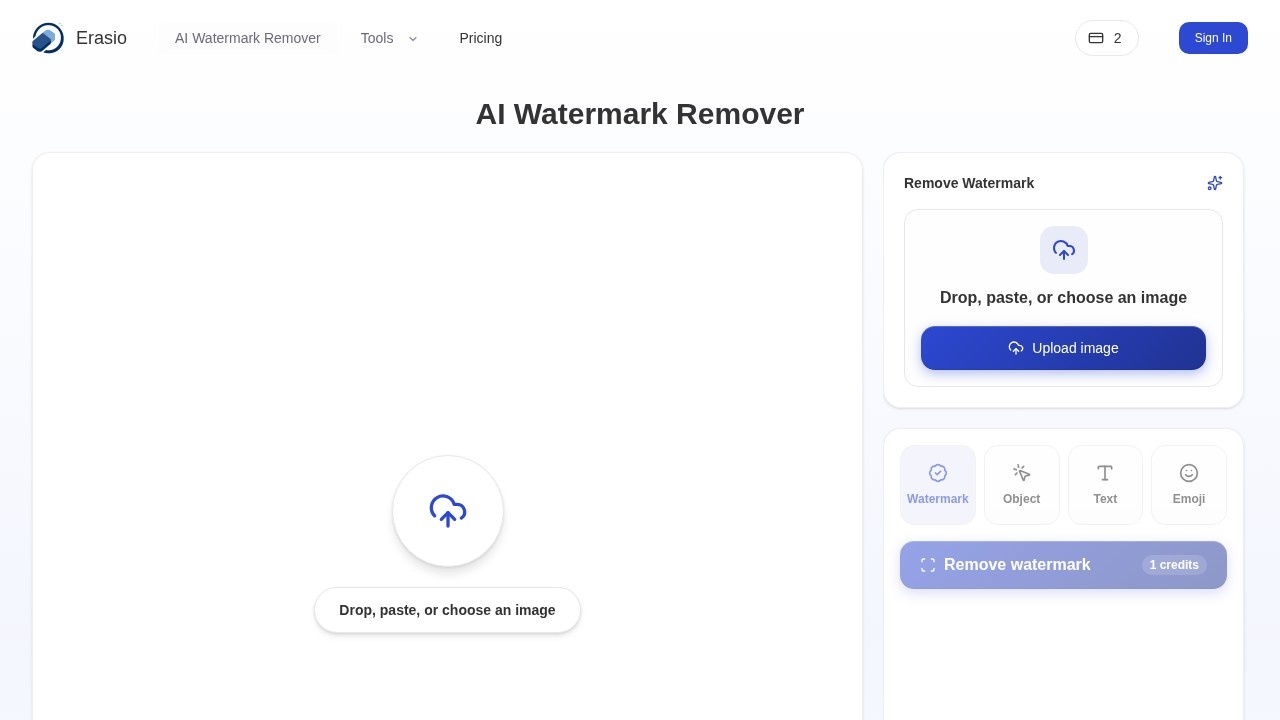Expand the Tools dropdown menu
Viewport: 1280px width, 720px height.
(389, 38)
